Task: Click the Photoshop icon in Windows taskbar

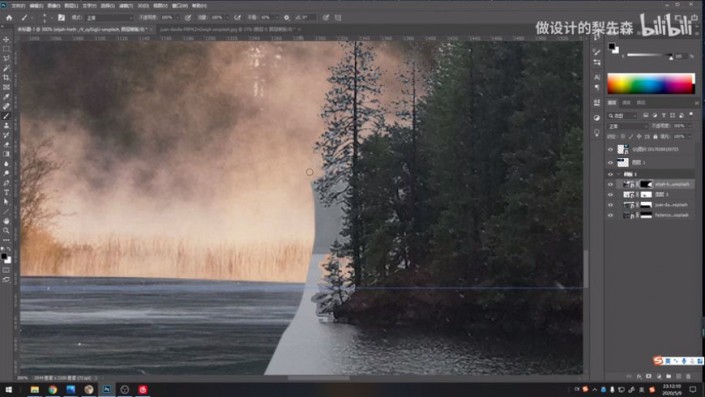Action: (x=107, y=389)
